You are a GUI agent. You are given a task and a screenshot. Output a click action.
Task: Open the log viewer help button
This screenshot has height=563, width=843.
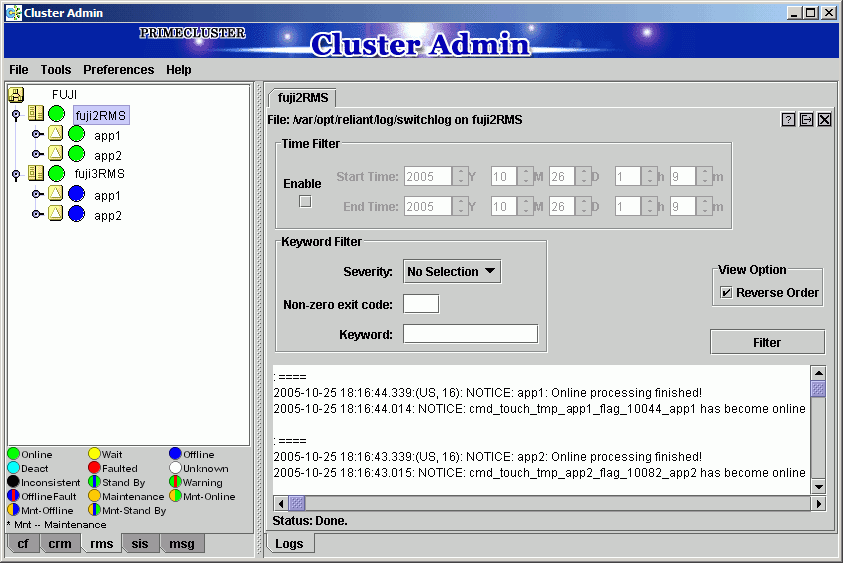point(788,119)
